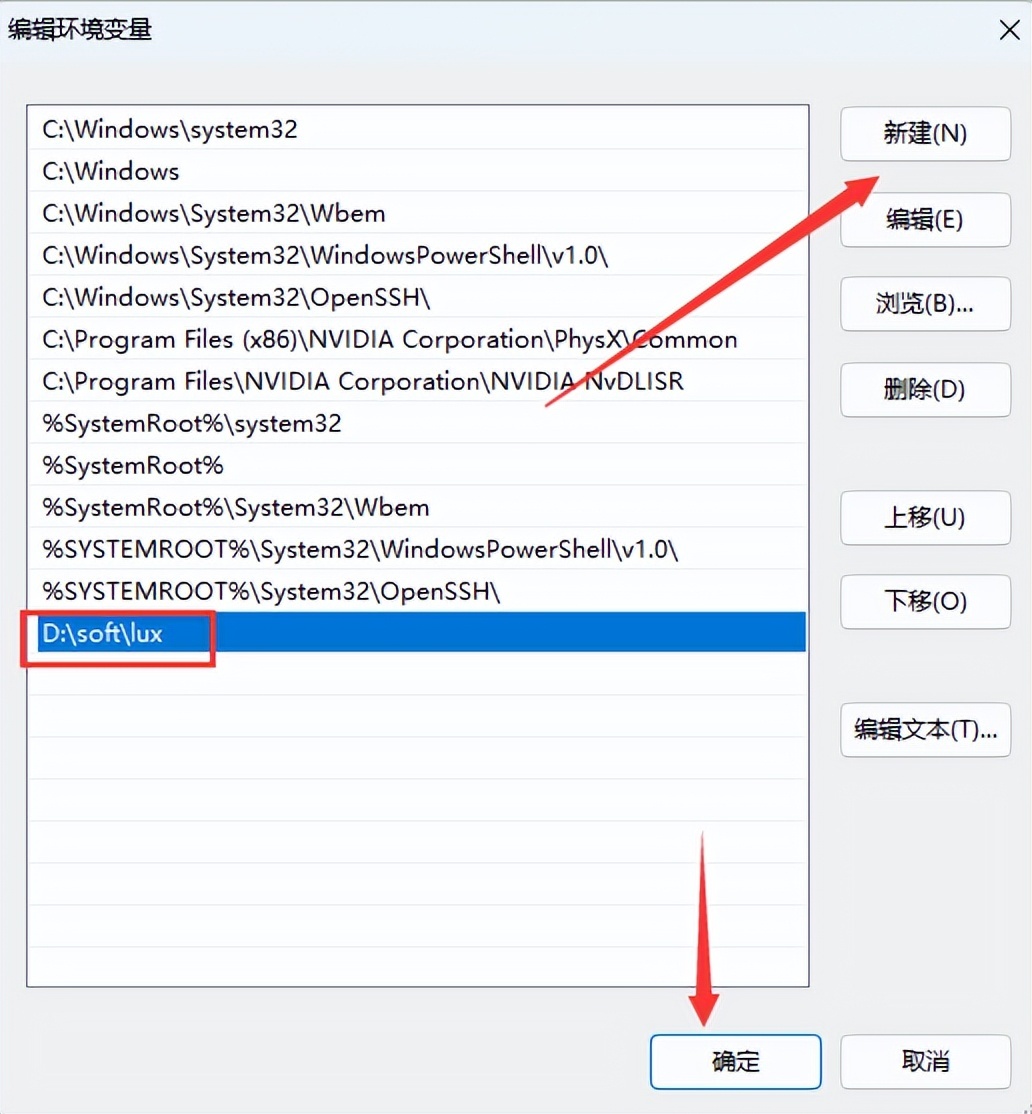
Task: Select the NVIDIA NvDLISR path entry
Action: point(417,381)
